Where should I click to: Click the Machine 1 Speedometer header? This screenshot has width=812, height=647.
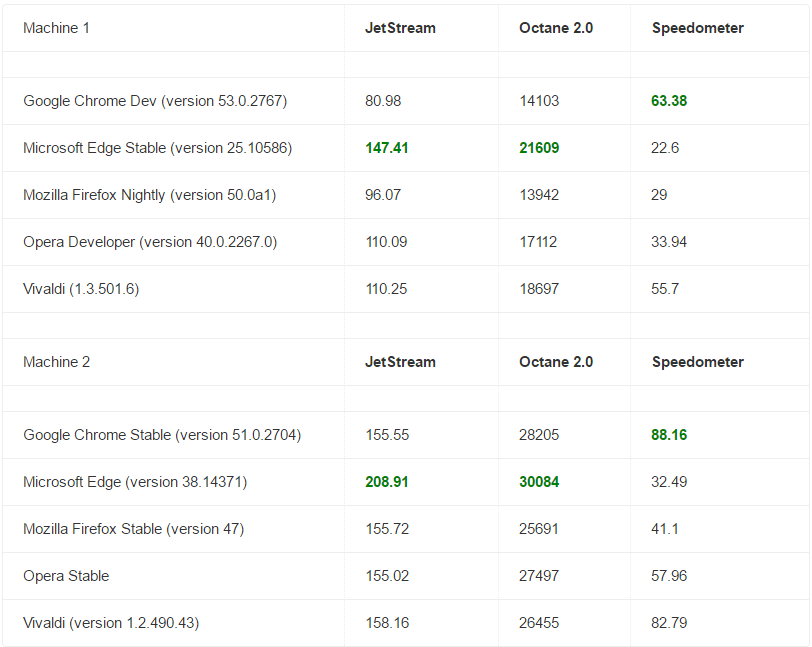point(697,28)
